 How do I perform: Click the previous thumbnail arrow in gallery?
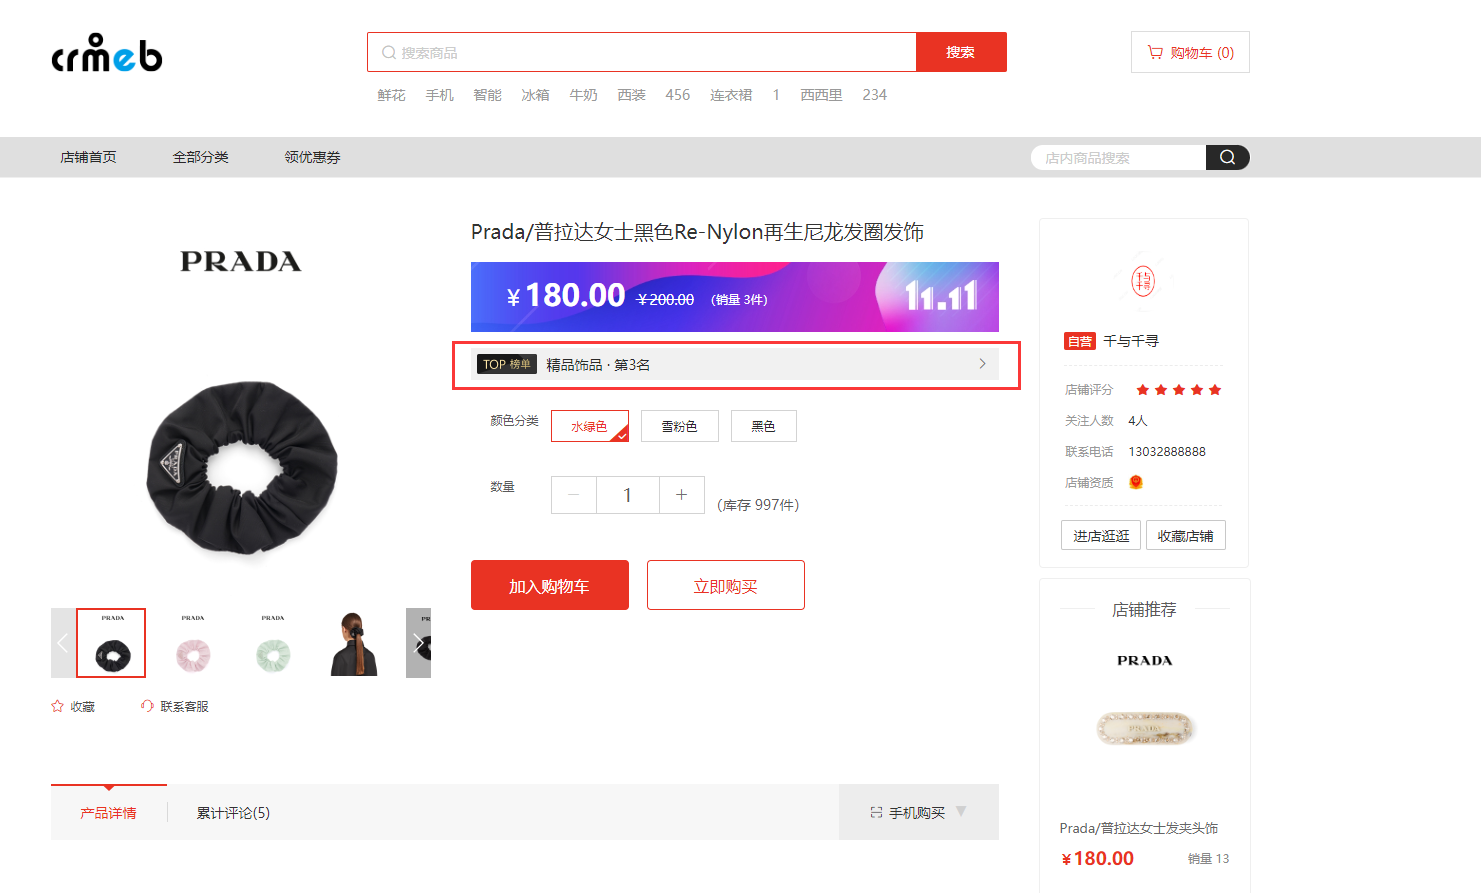click(63, 643)
